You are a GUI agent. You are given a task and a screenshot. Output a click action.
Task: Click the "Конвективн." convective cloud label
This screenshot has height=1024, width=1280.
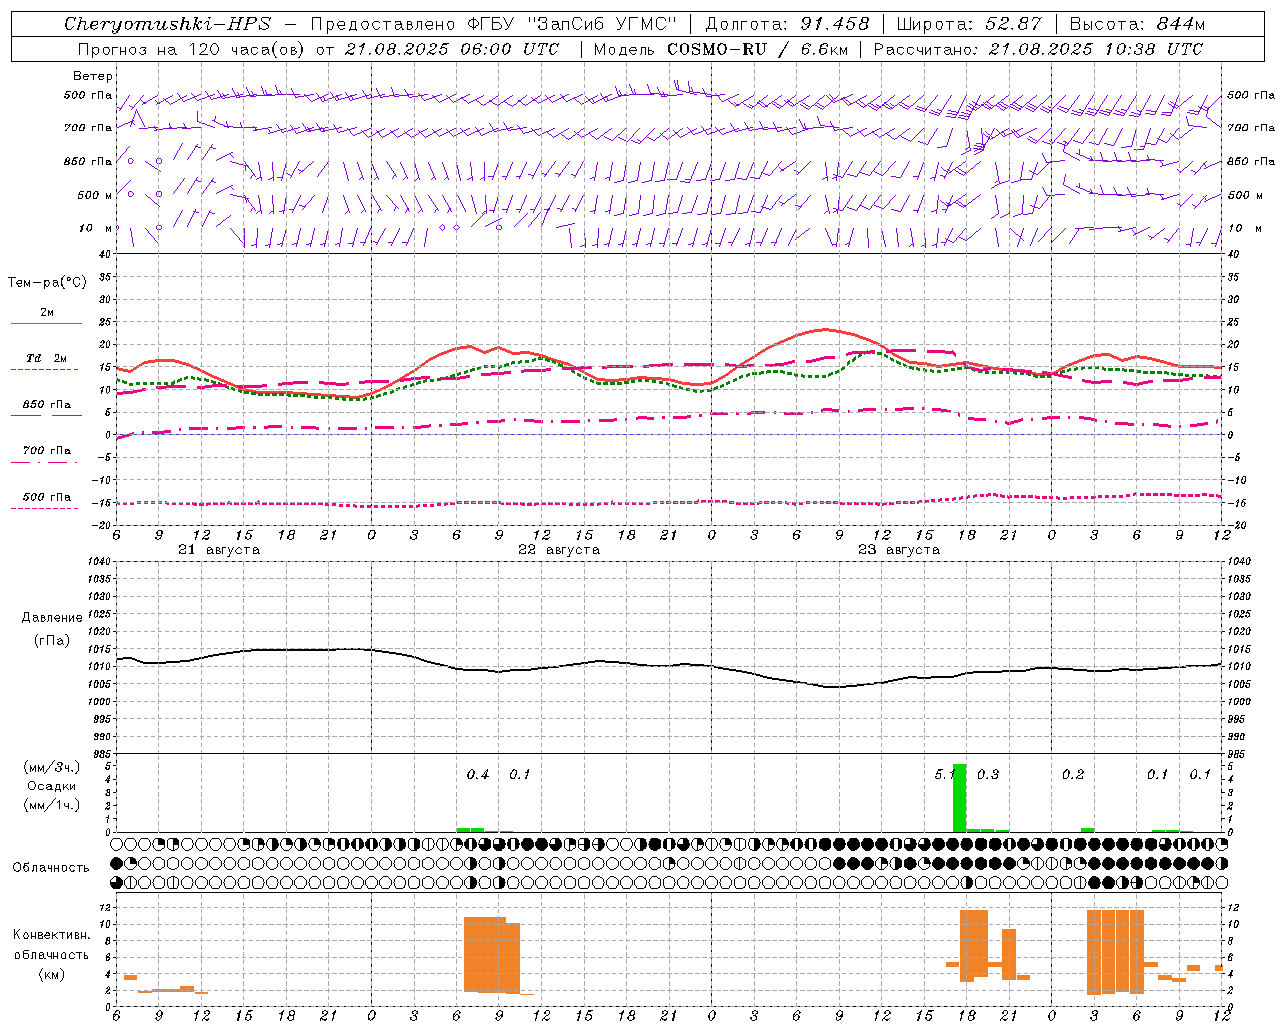[x=51, y=935]
